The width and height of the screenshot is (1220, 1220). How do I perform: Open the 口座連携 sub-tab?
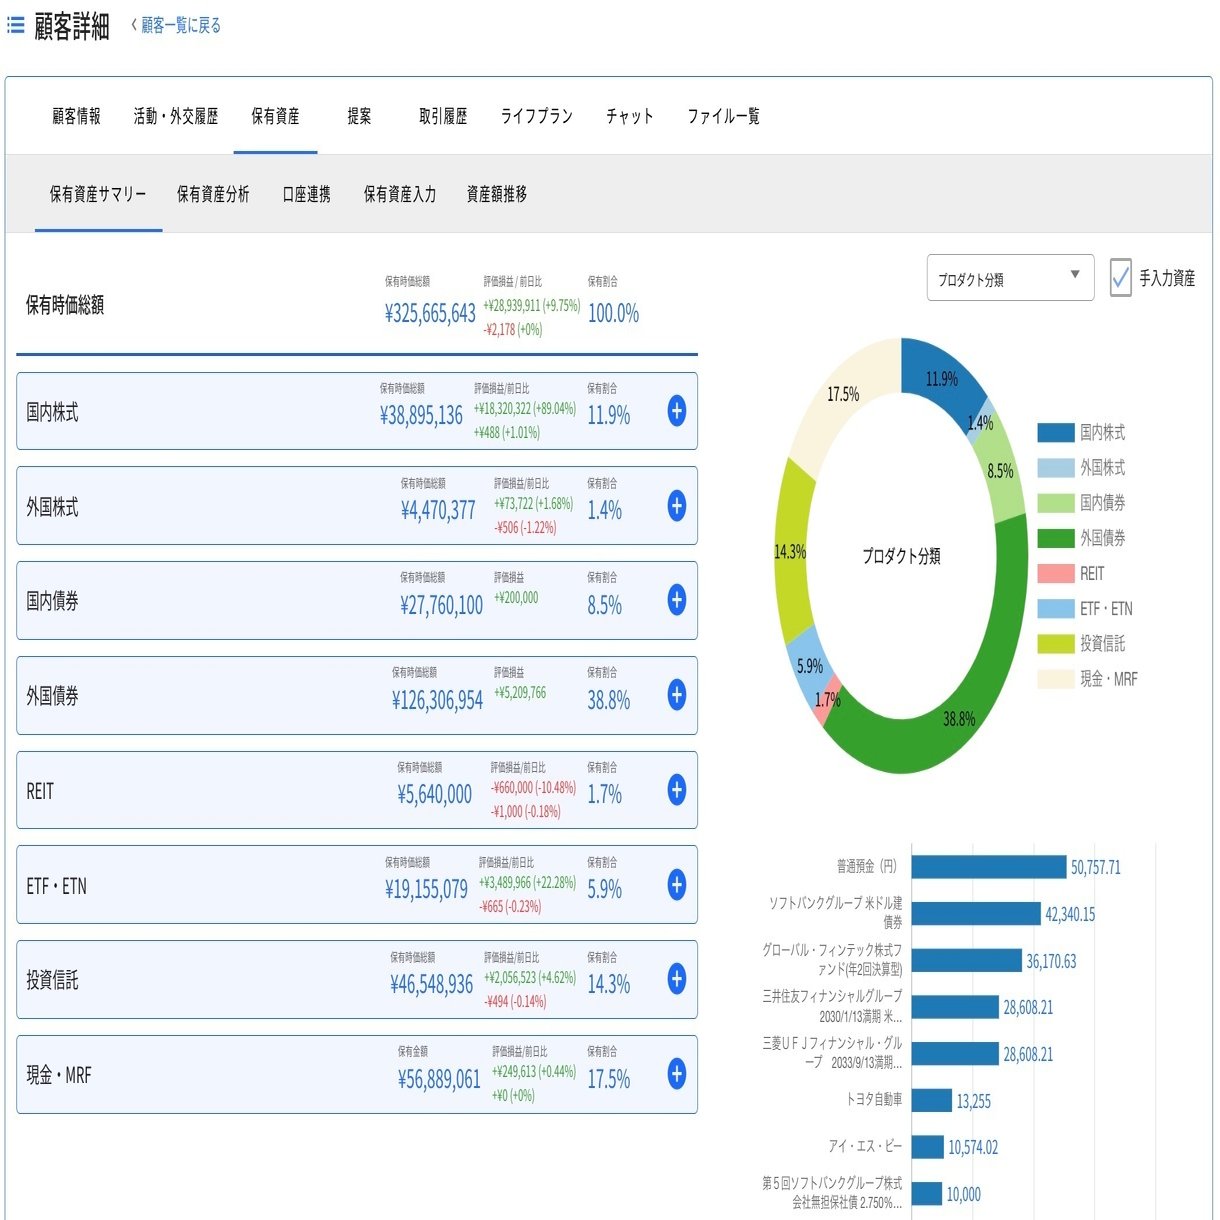tap(306, 194)
